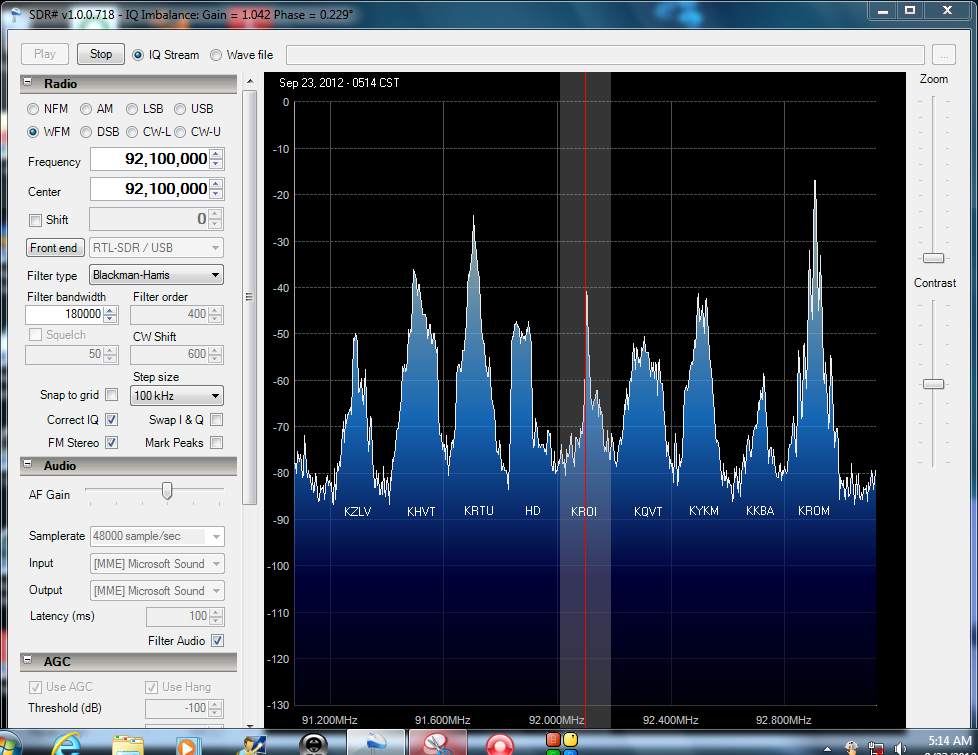Collapse the Radio panel section

point(30,83)
